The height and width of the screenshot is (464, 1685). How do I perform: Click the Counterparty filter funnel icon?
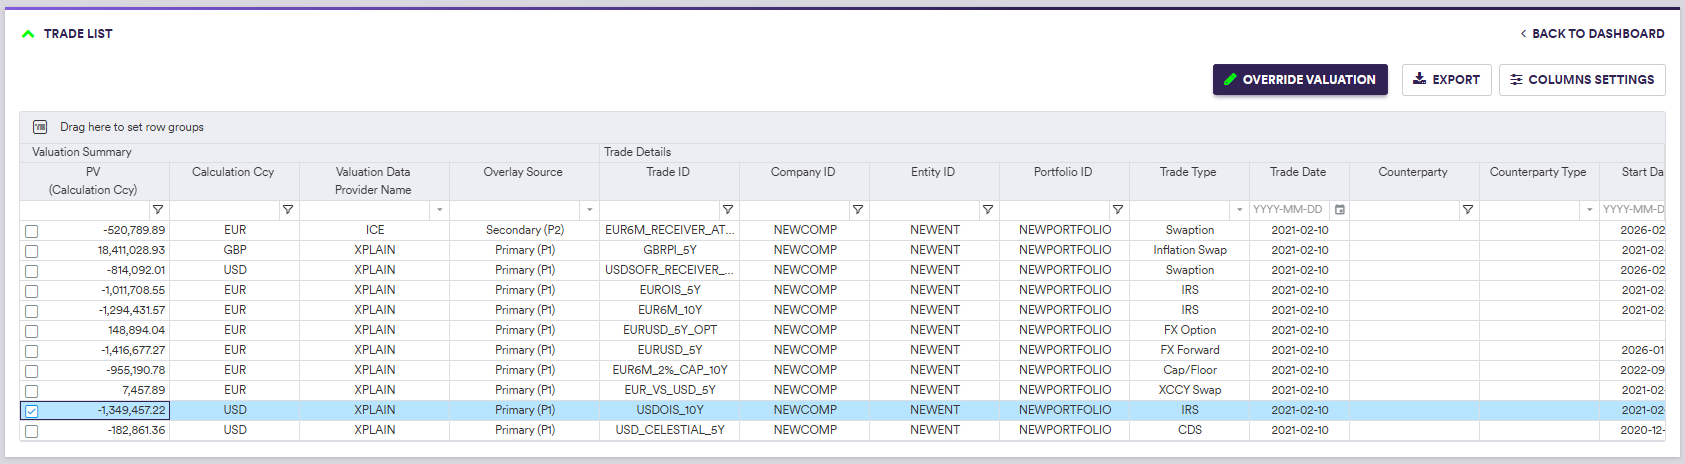(1467, 210)
